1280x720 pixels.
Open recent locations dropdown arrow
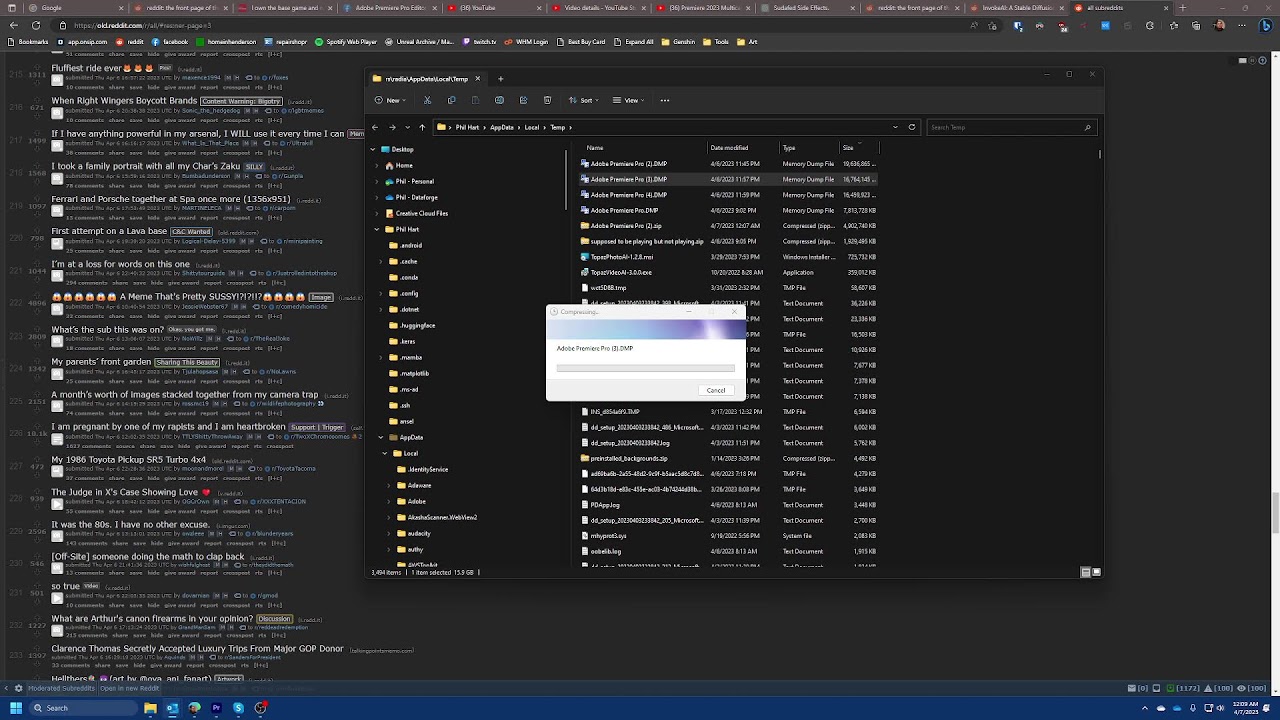406,127
